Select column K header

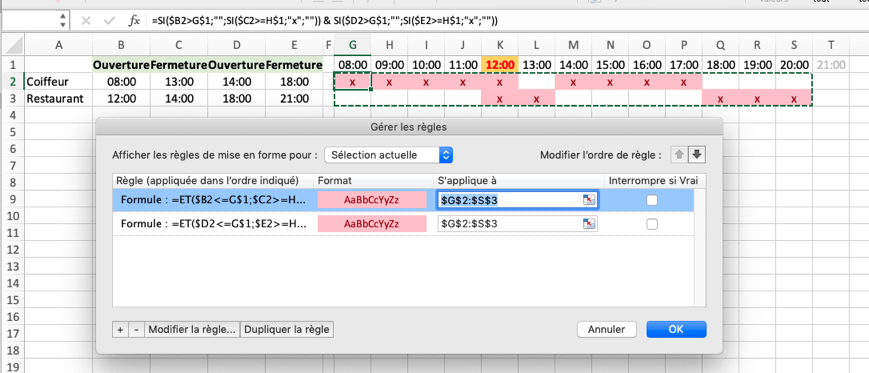[500, 45]
